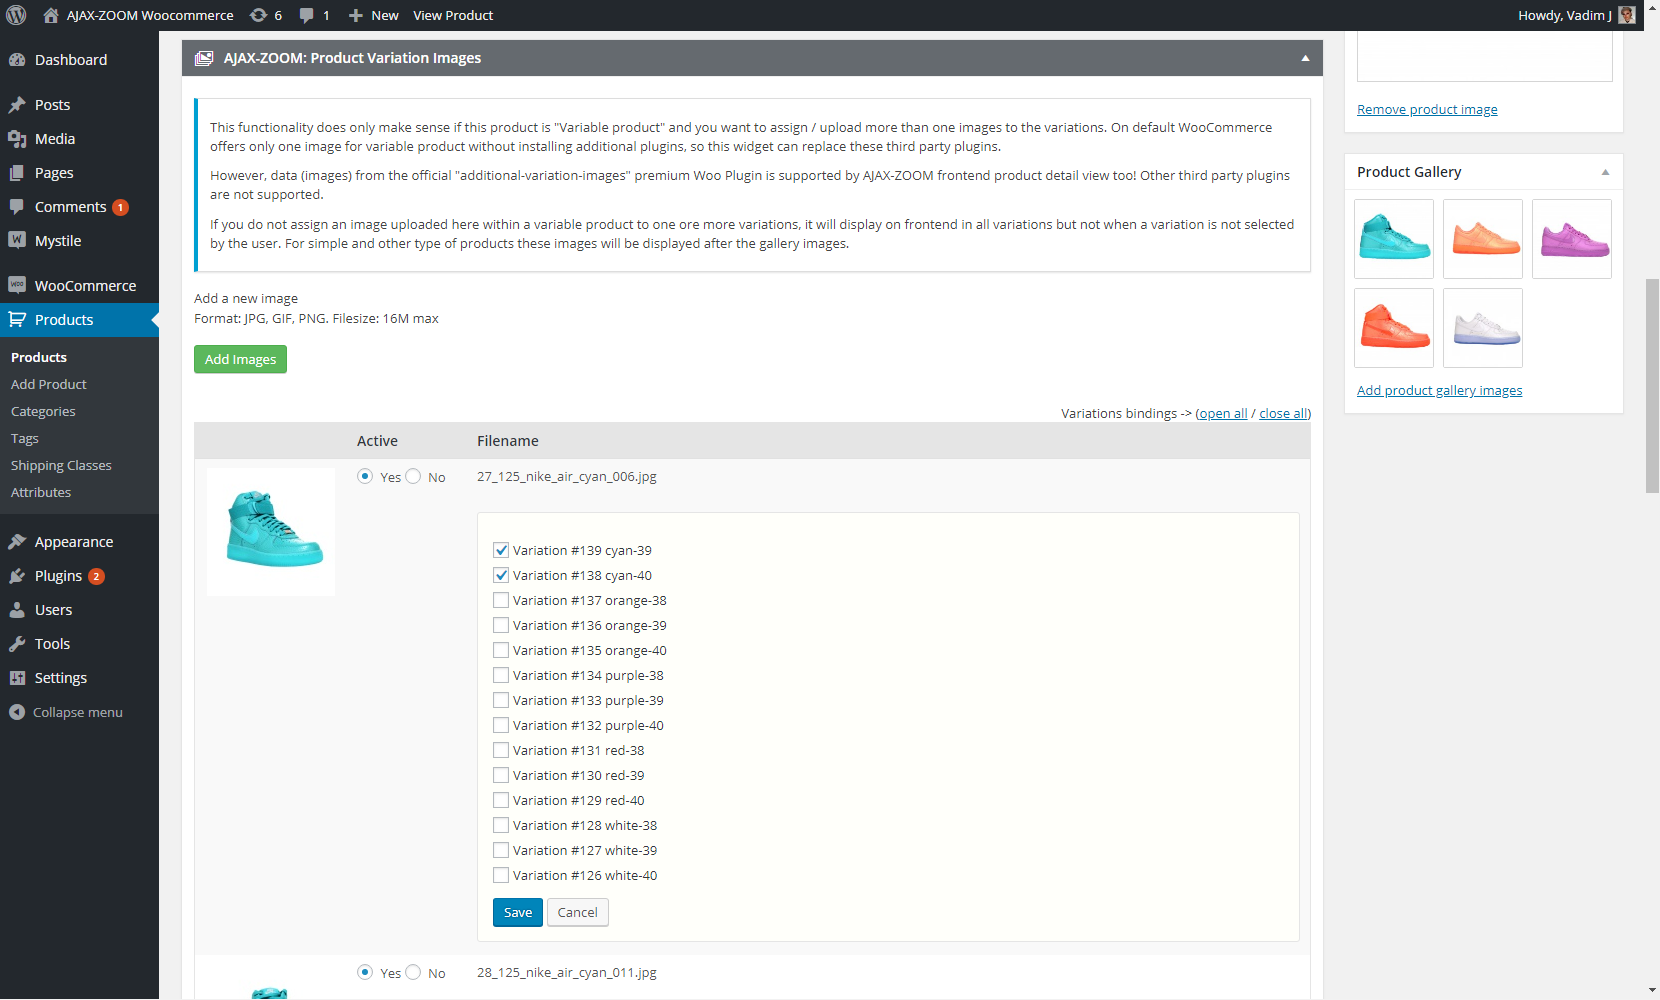Click the Media sidebar icon
The width and height of the screenshot is (1660, 1000).
(17, 139)
